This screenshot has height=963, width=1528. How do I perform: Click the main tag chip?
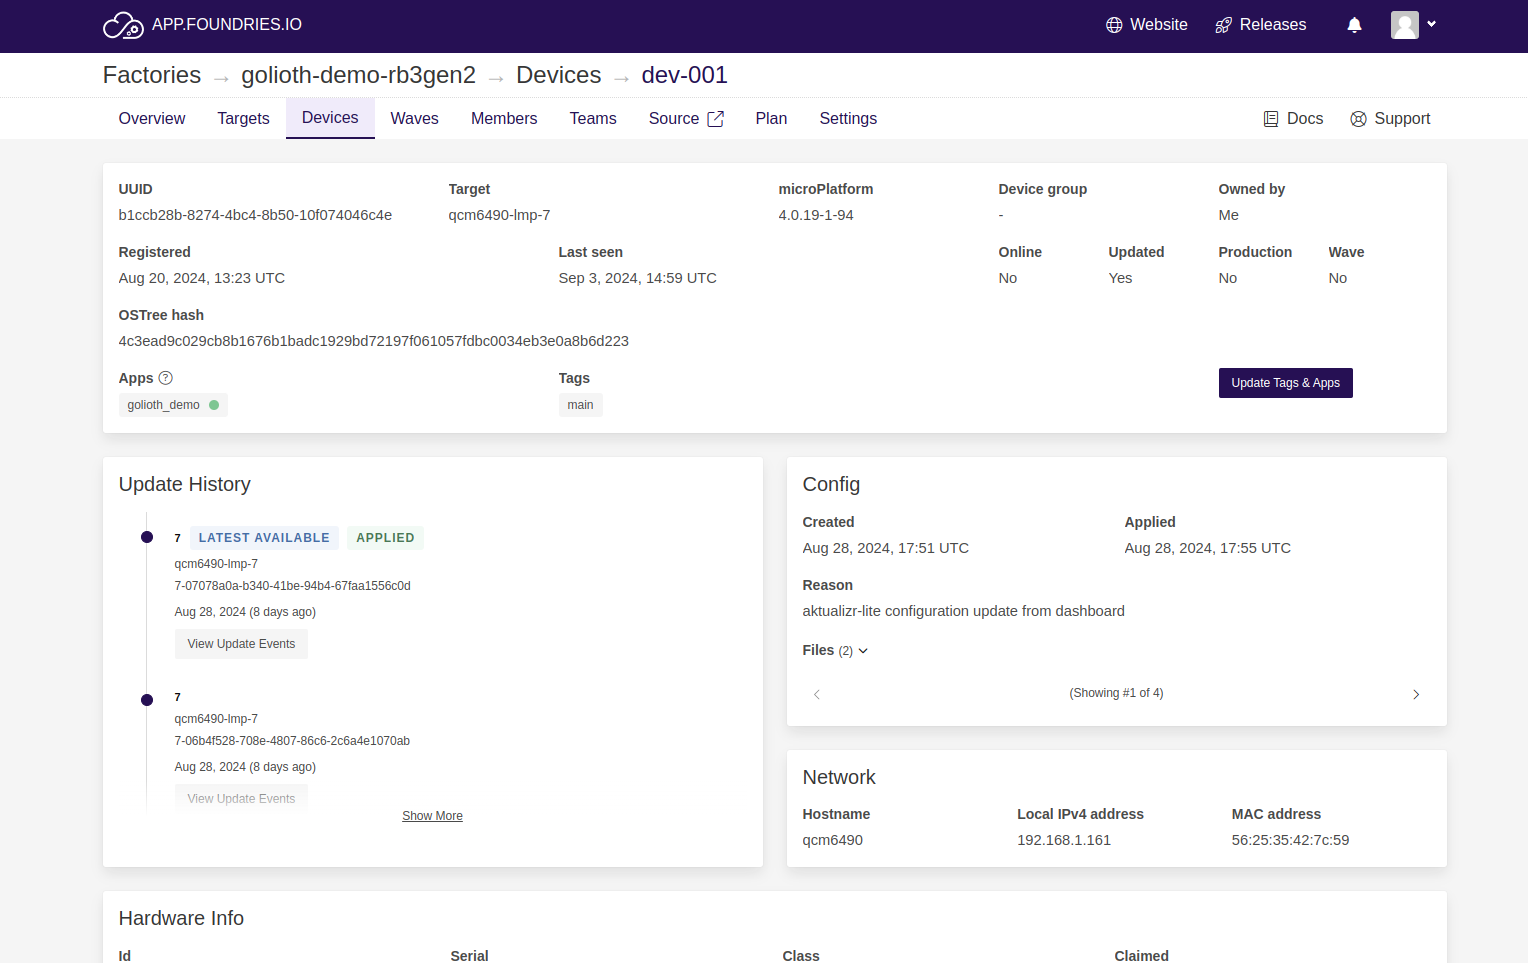(580, 405)
